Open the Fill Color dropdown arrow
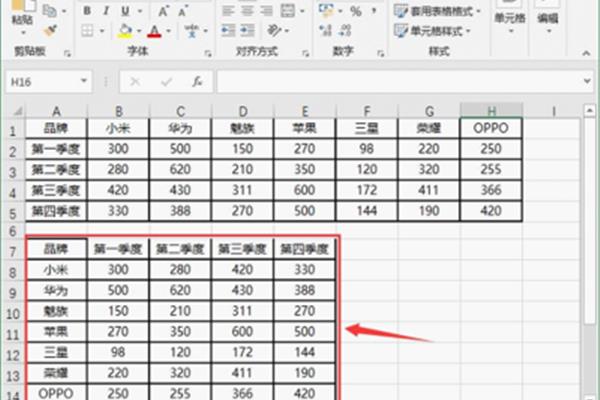 (139, 31)
